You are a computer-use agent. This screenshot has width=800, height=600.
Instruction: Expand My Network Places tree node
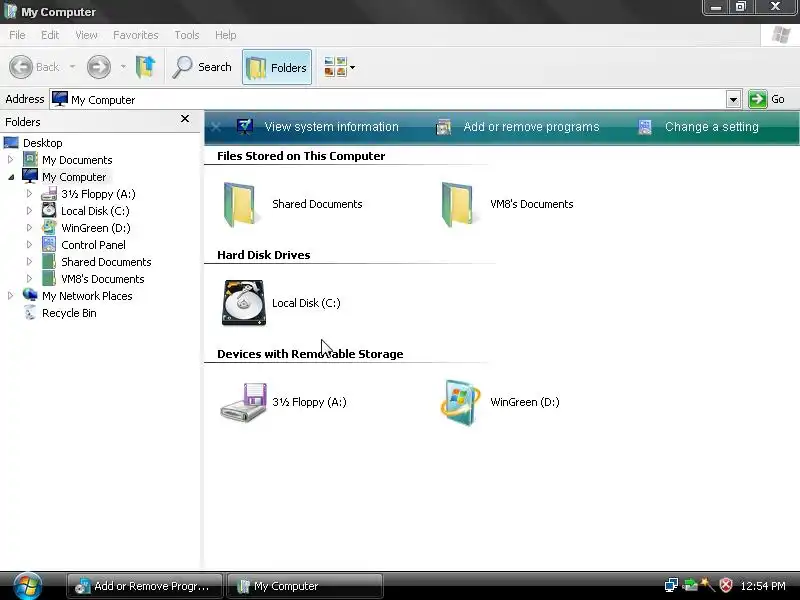tap(10, 295)
